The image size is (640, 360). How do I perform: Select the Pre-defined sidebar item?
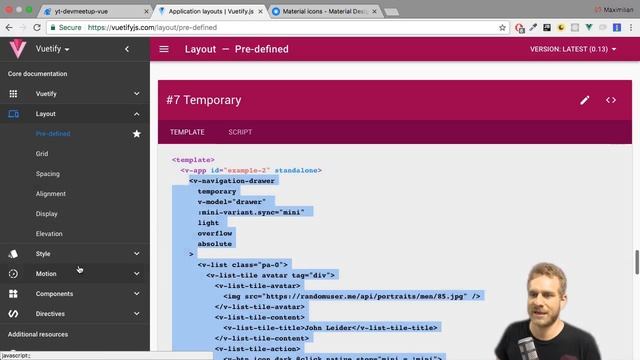[53, 133]
